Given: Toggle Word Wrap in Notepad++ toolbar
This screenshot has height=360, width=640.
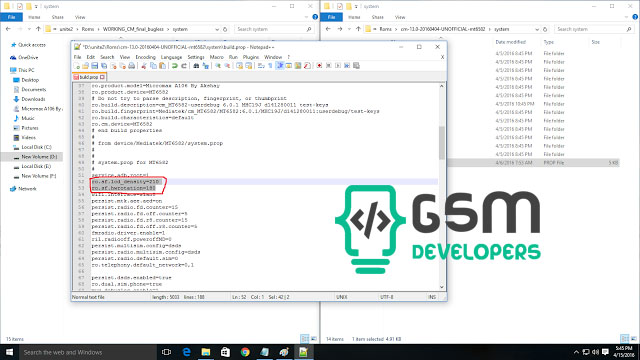Looking at the screenshot, I should pyautogui.click(x=261, y=66).
